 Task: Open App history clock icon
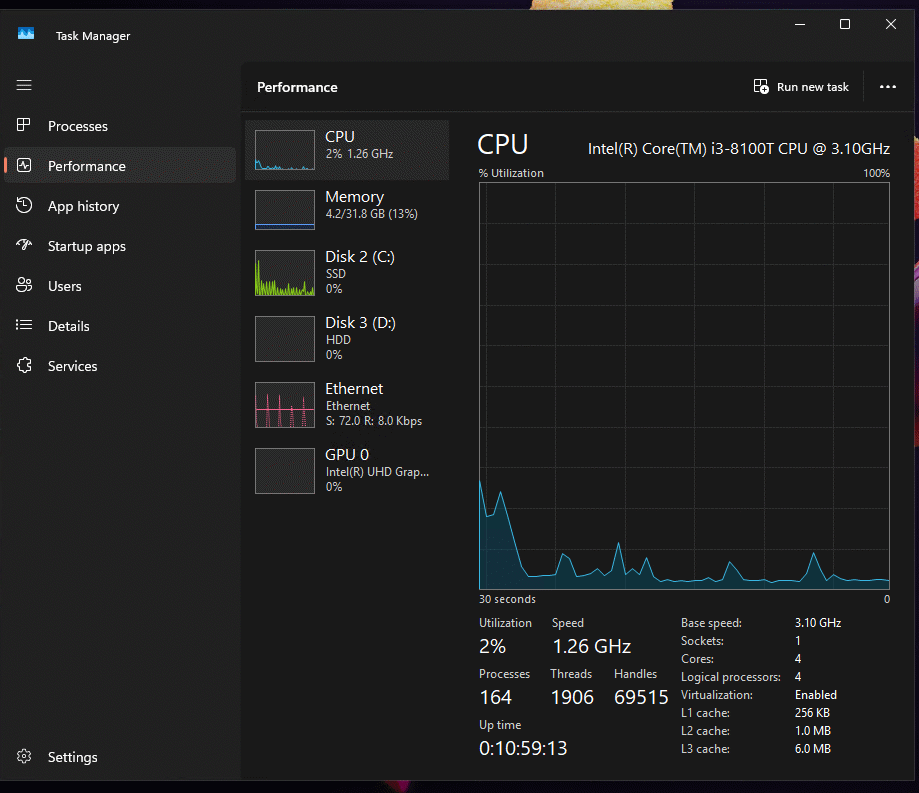[x=25, y=206]
